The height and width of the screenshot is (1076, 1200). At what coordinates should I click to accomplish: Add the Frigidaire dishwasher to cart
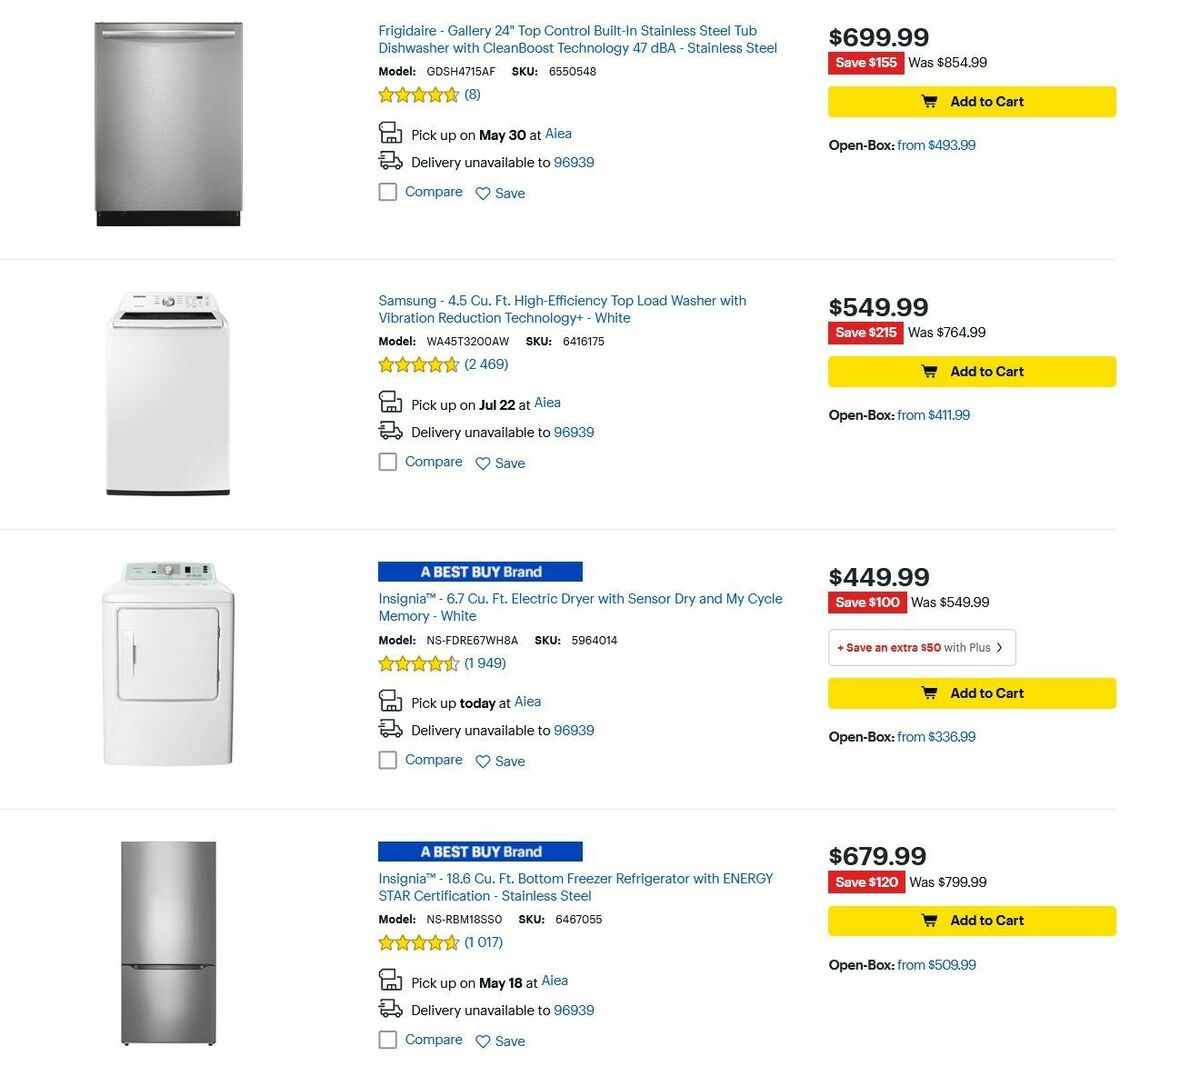[x=971, y=101]
